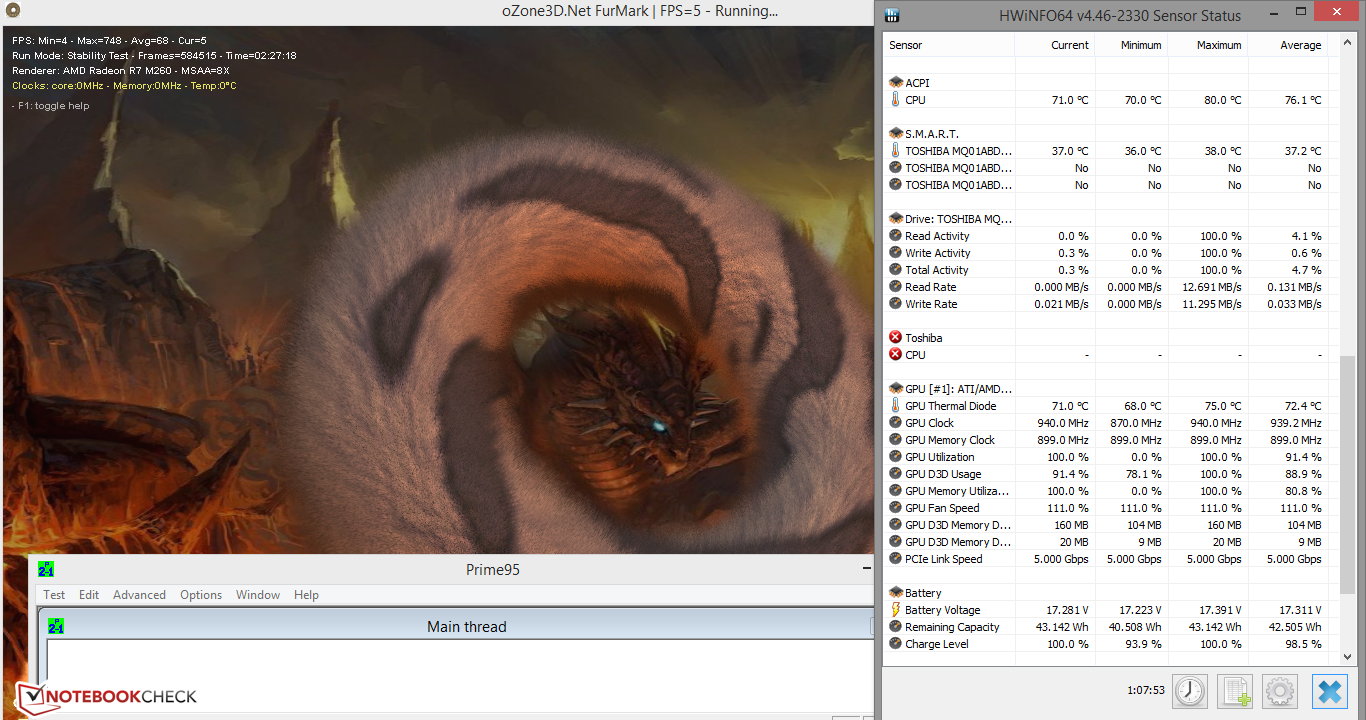1366x720 pixels.
Task: Click the FurMark icon in its title bar
Action: 12,11
